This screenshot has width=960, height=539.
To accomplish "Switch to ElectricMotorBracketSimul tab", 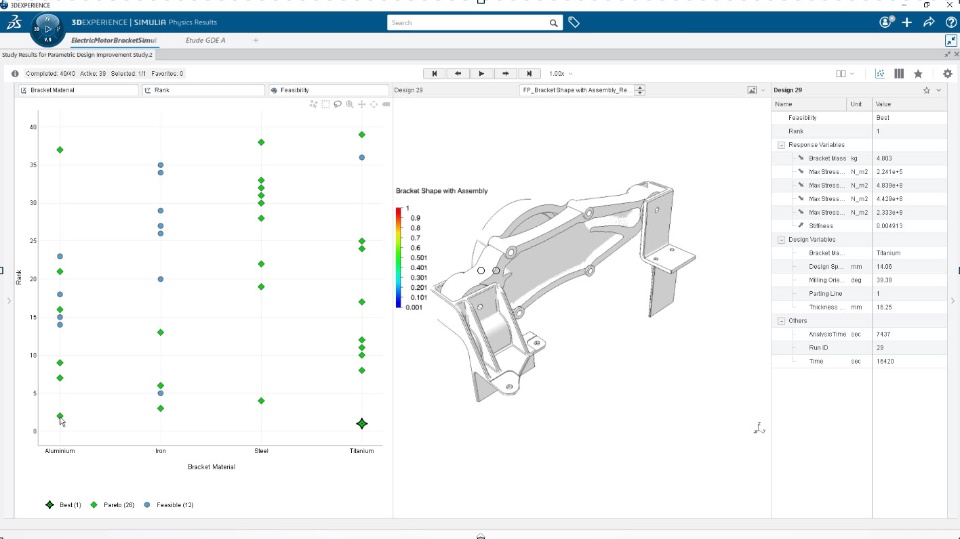I will point(113,40).
